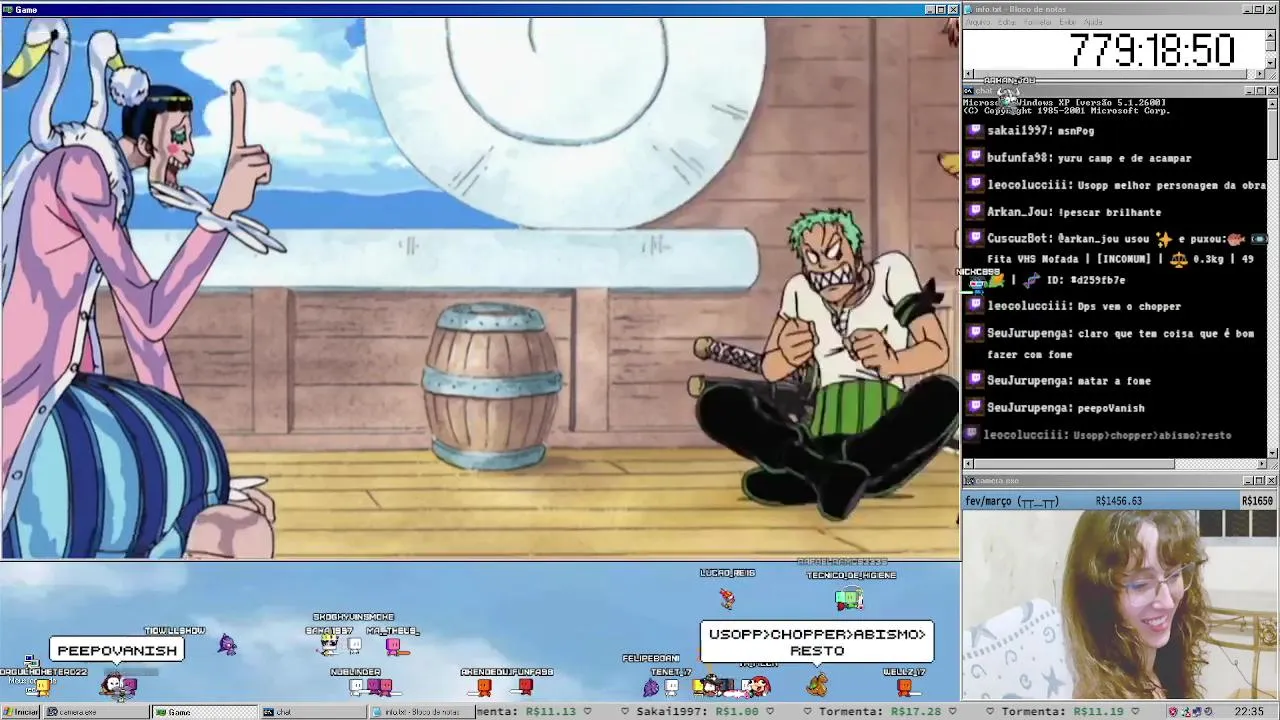1280x720 pixels.
Task: Click the PEEPOVANISH speech bubble
Action: pyautogui.click(x=117, y=651)
